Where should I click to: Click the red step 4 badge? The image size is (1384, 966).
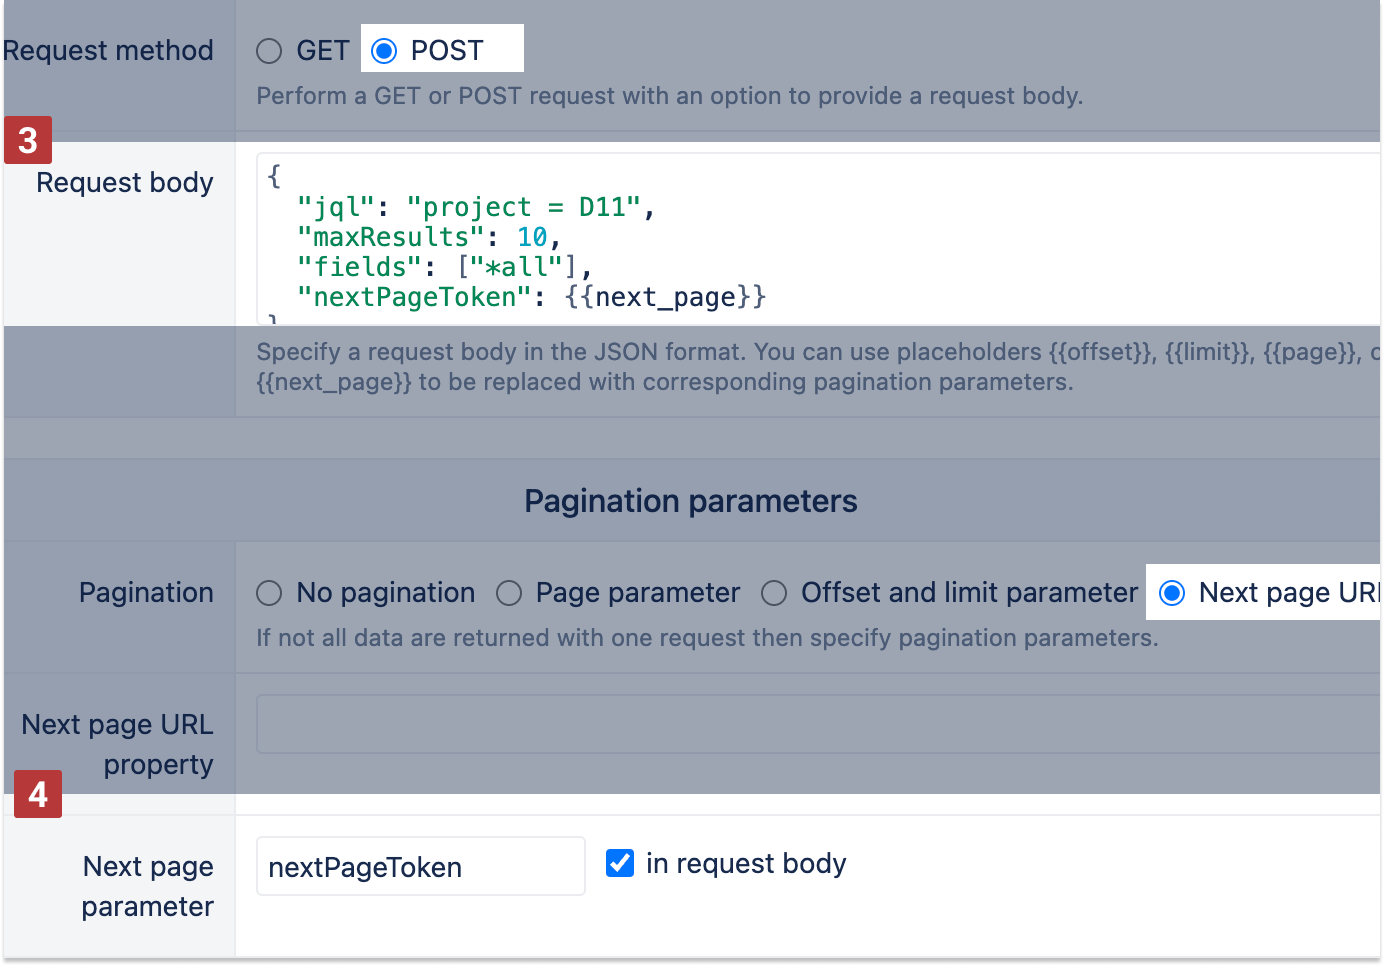coord(38,795)
